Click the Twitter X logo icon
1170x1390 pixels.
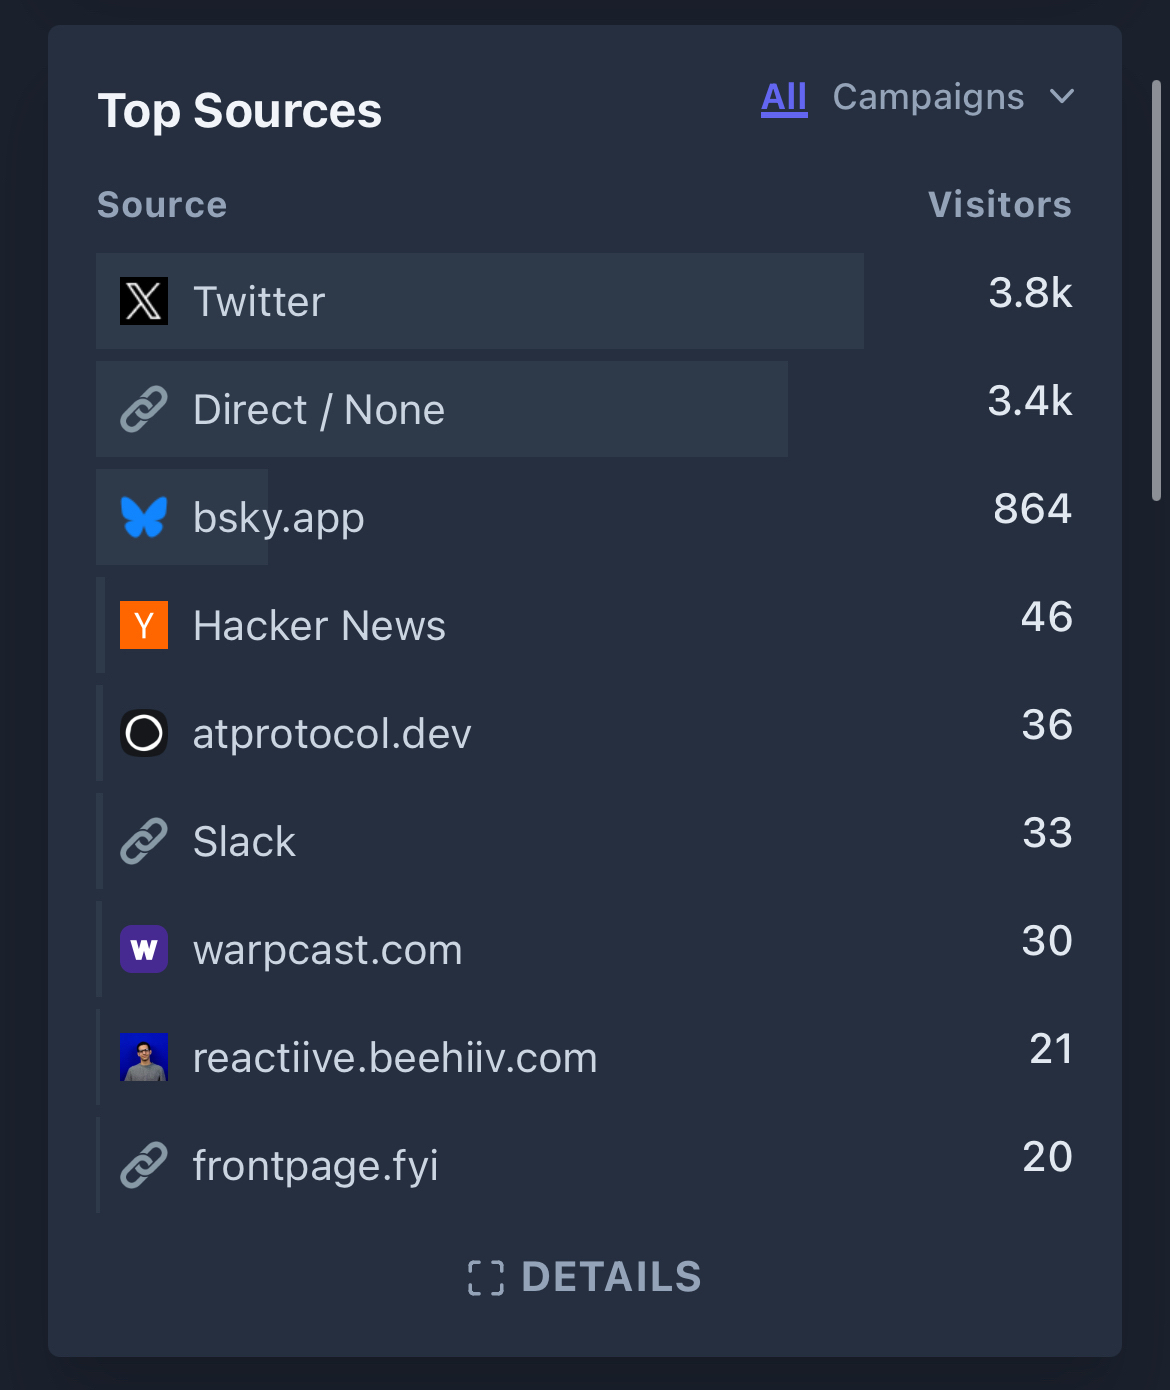(144, 301)
